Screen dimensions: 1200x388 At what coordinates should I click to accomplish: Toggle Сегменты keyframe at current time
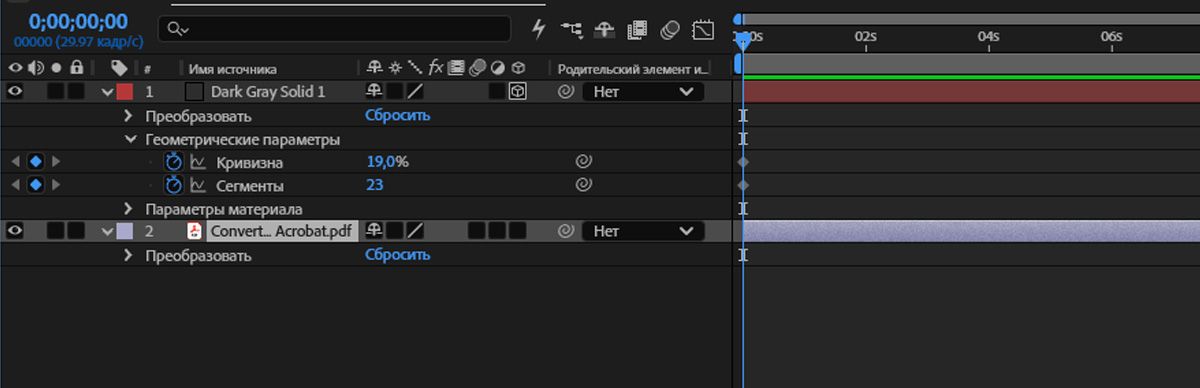(35, 185)
